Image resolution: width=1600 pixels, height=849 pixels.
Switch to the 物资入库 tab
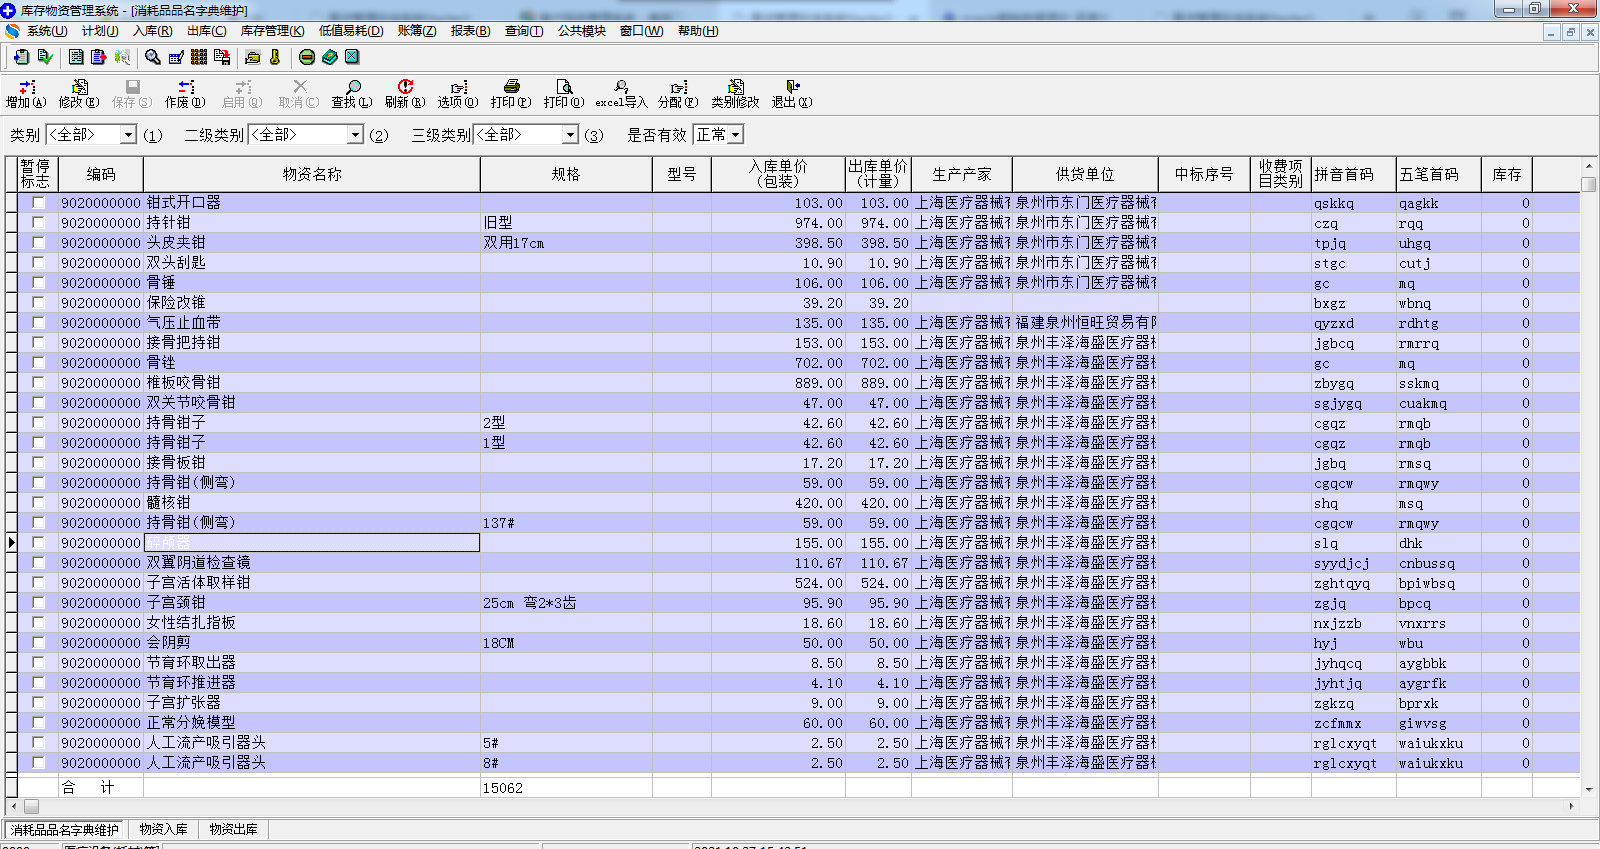(x=163, y=829)
